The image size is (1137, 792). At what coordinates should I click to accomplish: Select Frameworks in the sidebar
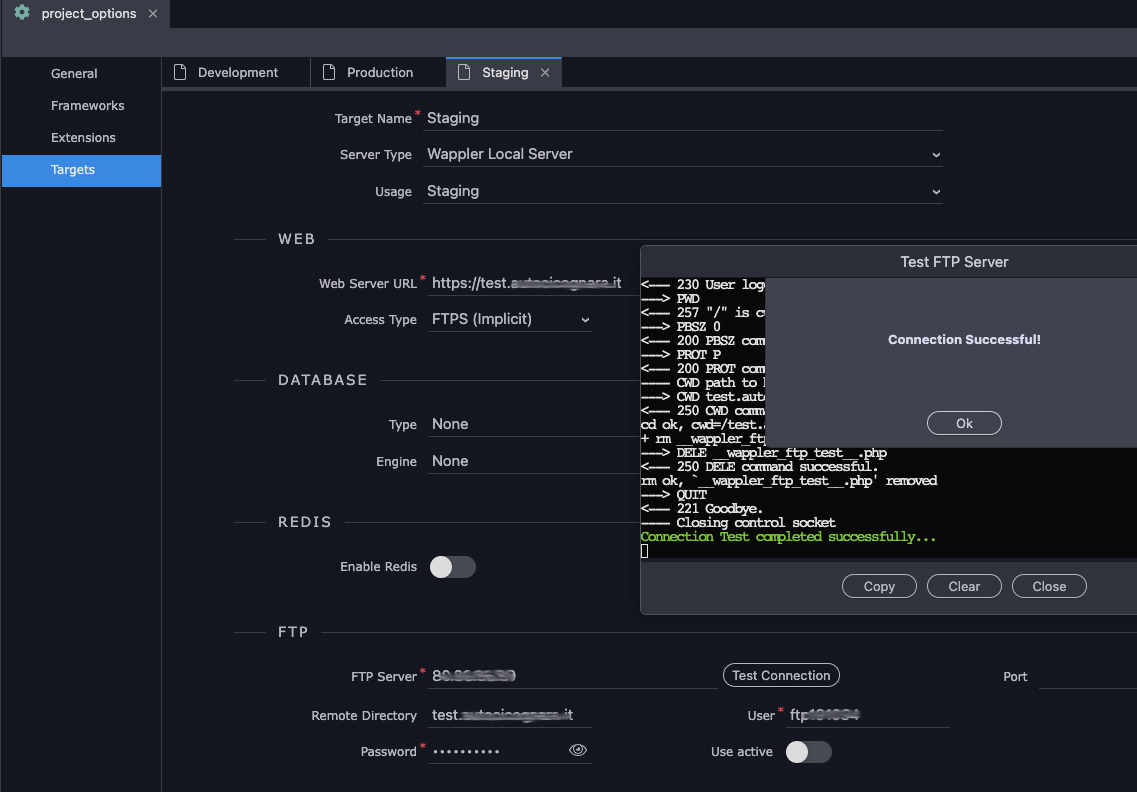[x=88, y=106]
